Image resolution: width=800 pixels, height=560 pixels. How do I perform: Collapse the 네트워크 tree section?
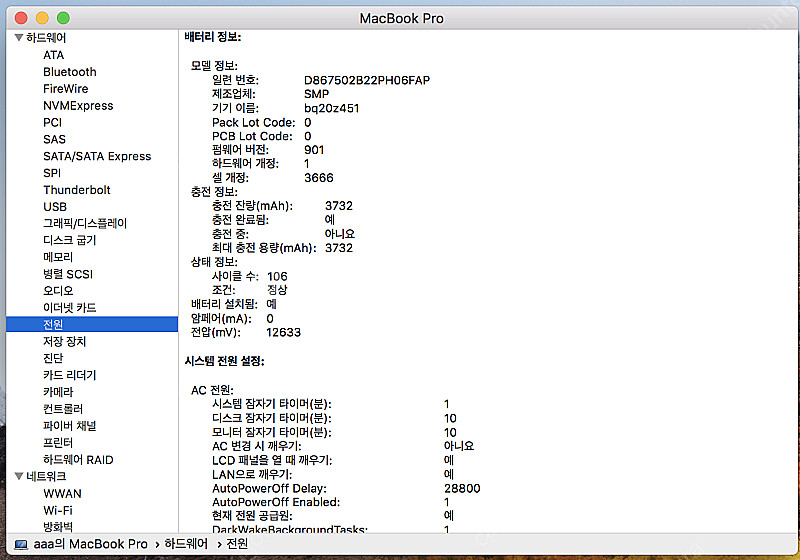coord(19,476)
